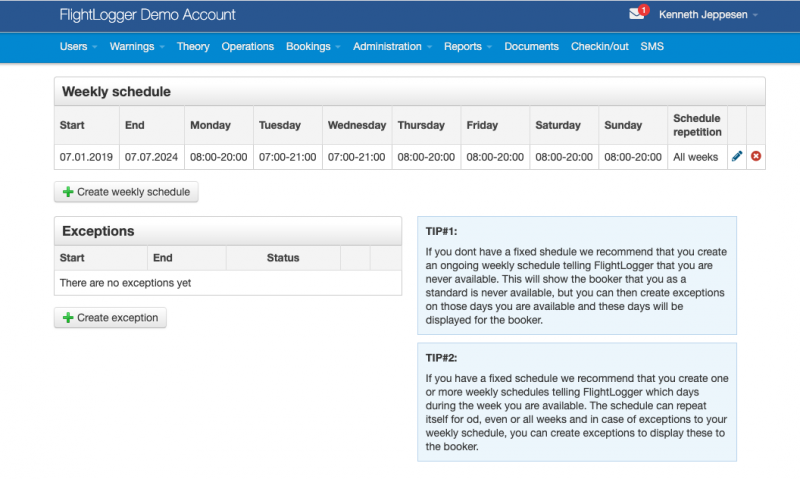Expand the Bookings menu
800x479 pixels.
(313, 46)
